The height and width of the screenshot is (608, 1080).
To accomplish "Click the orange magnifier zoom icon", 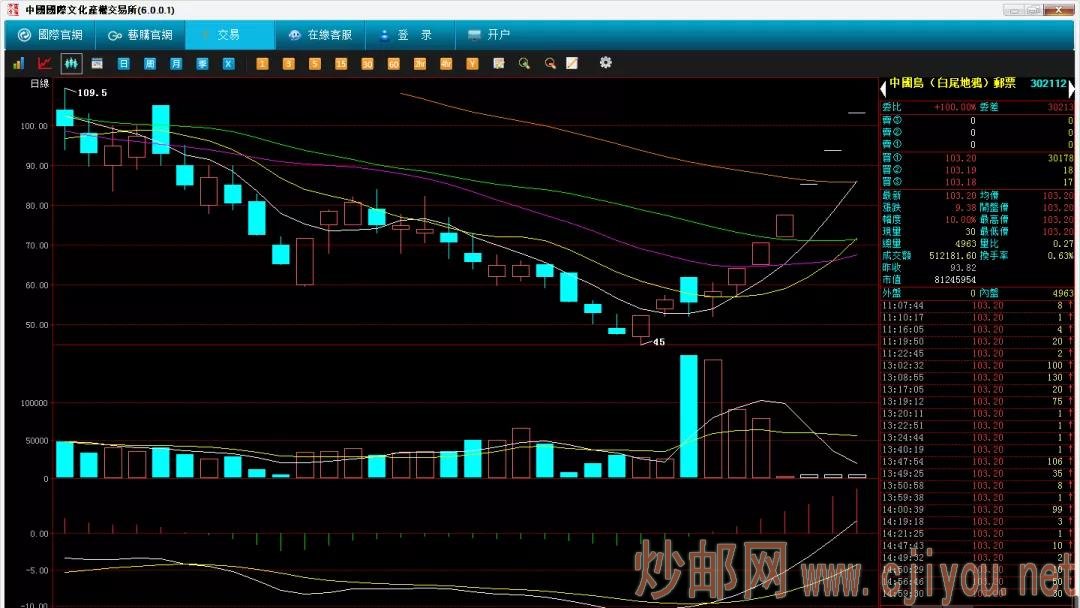I will click(550, 63).
